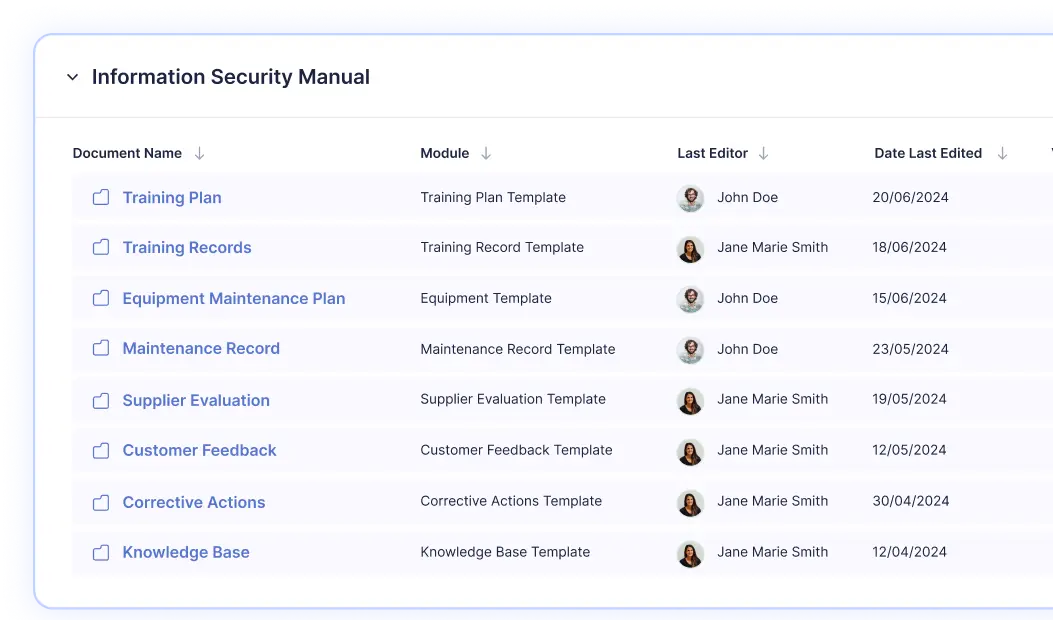The width and height of the screenshot is (1053, 620).
Task: Click Jane Marie Smith name in Corrective Actions row
Action: coord(772,501)
